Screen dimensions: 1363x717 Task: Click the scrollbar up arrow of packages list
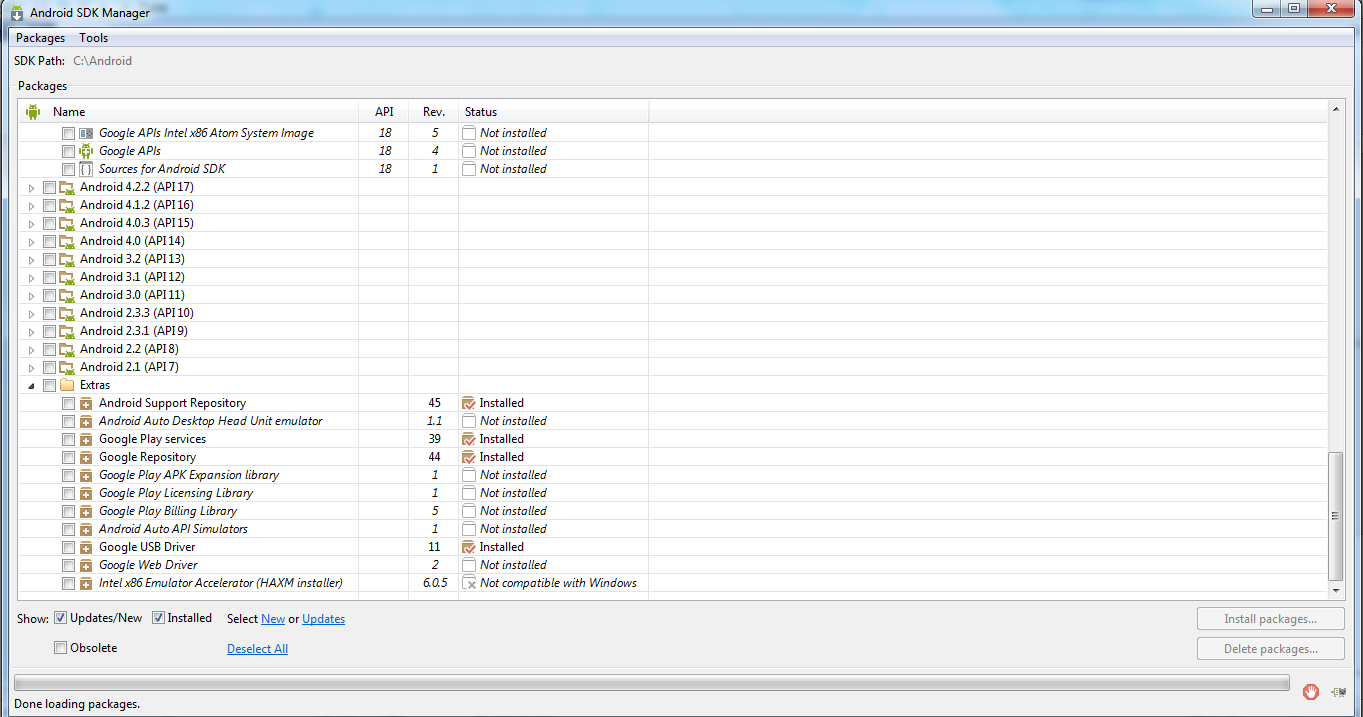click(1335, 108)
